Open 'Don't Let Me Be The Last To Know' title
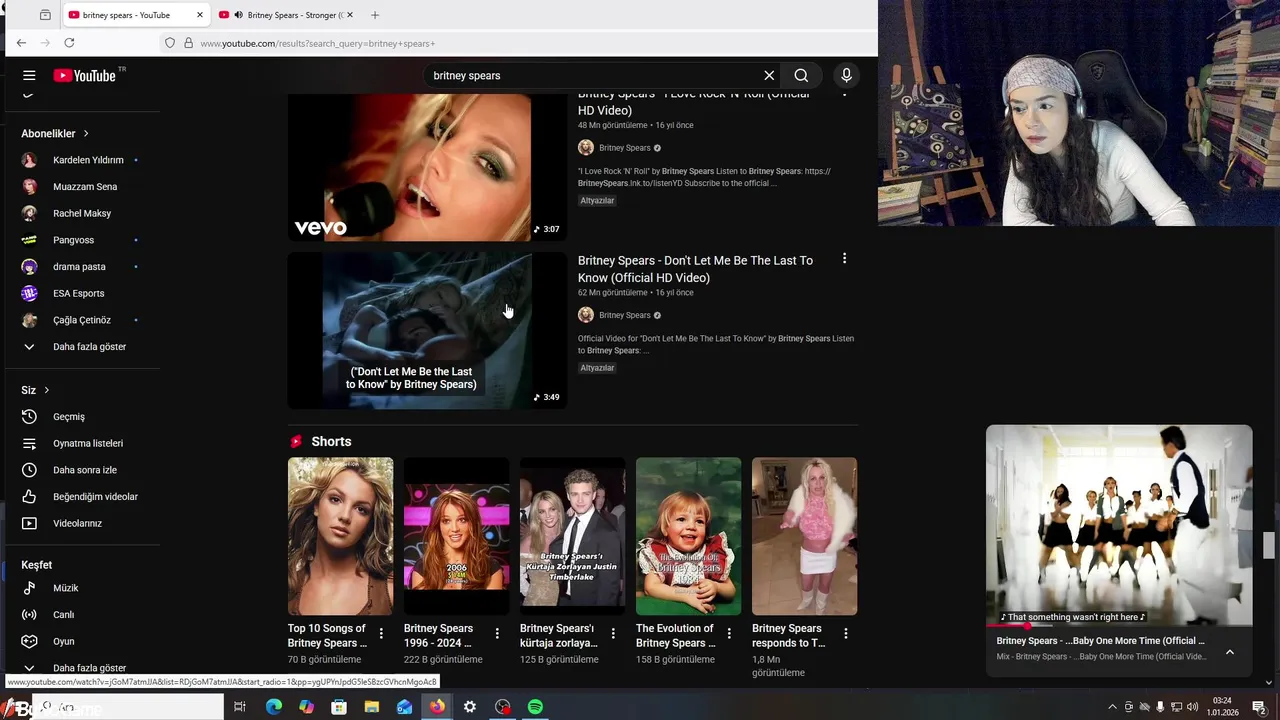The width and height of the screenshot is (1280, 720). coord(695,269)
